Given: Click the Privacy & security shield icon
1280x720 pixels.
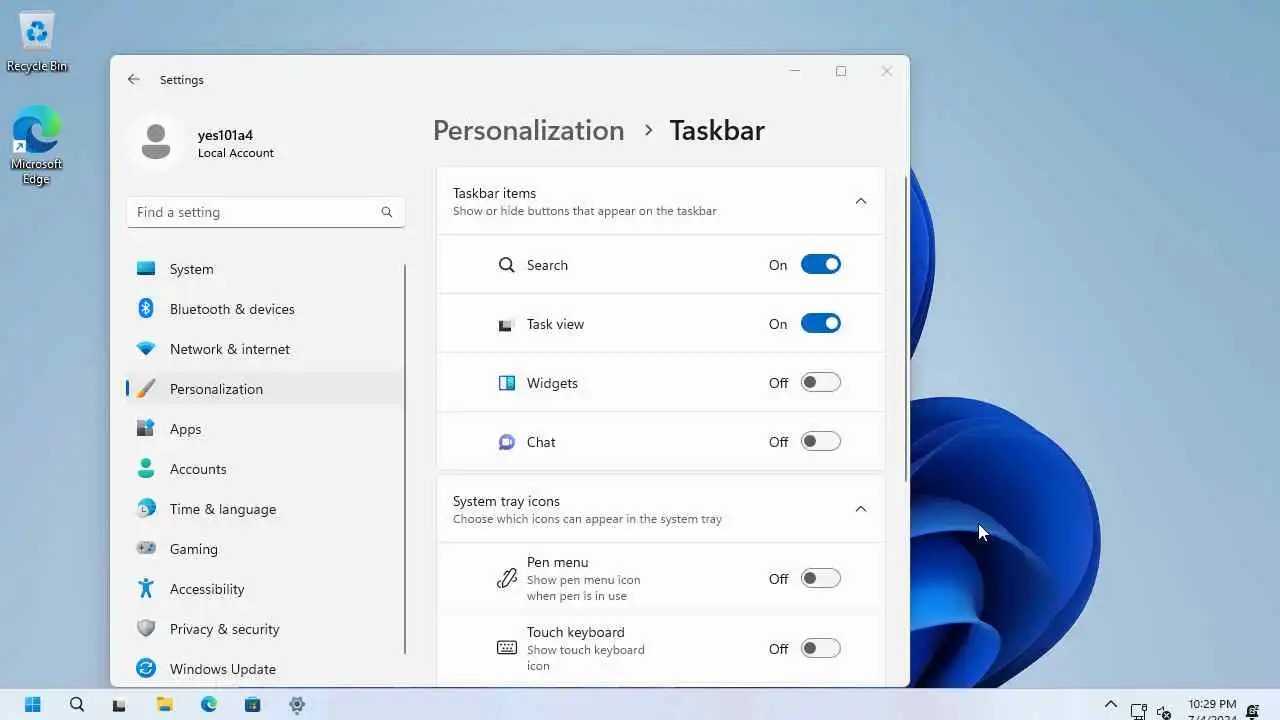Looking at the screenshot, I should [146, 628].
